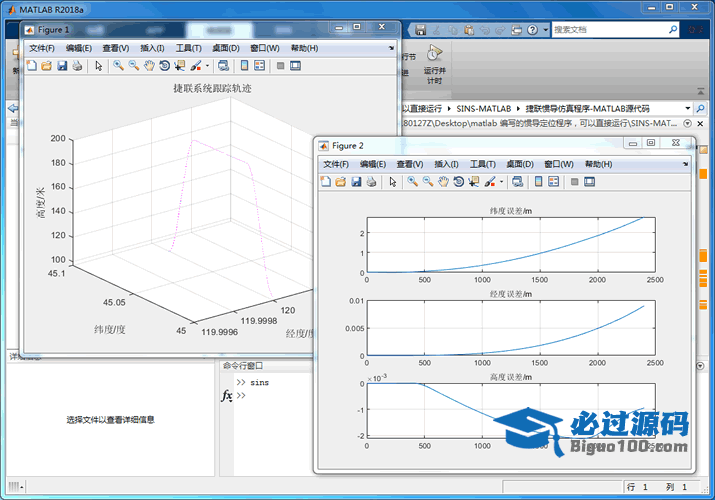Open 桌面(D) menu in Figure 2

(x=520, y=164)
